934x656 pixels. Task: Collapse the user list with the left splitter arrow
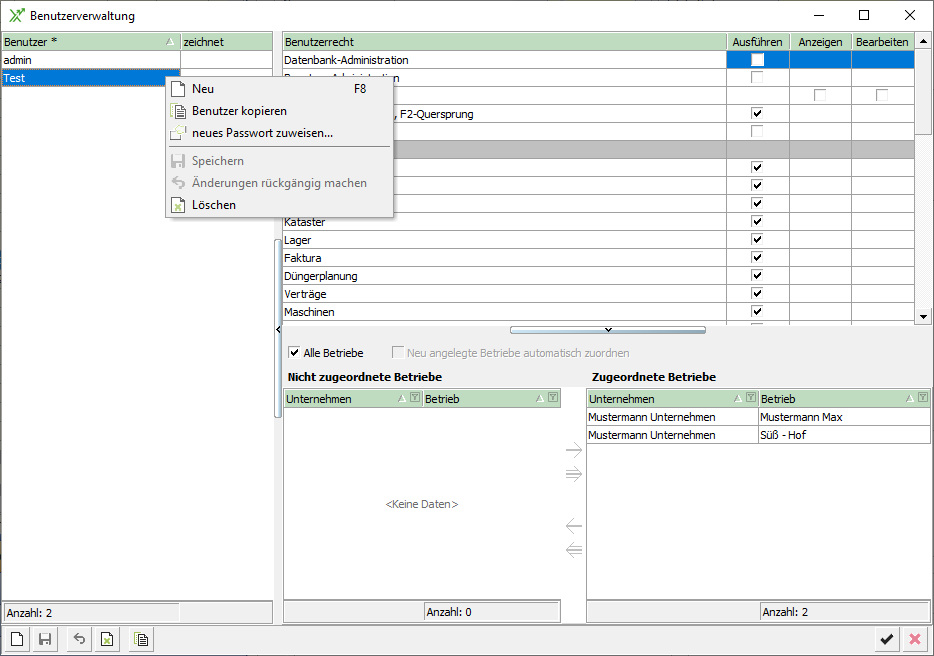tap(278, 329)
